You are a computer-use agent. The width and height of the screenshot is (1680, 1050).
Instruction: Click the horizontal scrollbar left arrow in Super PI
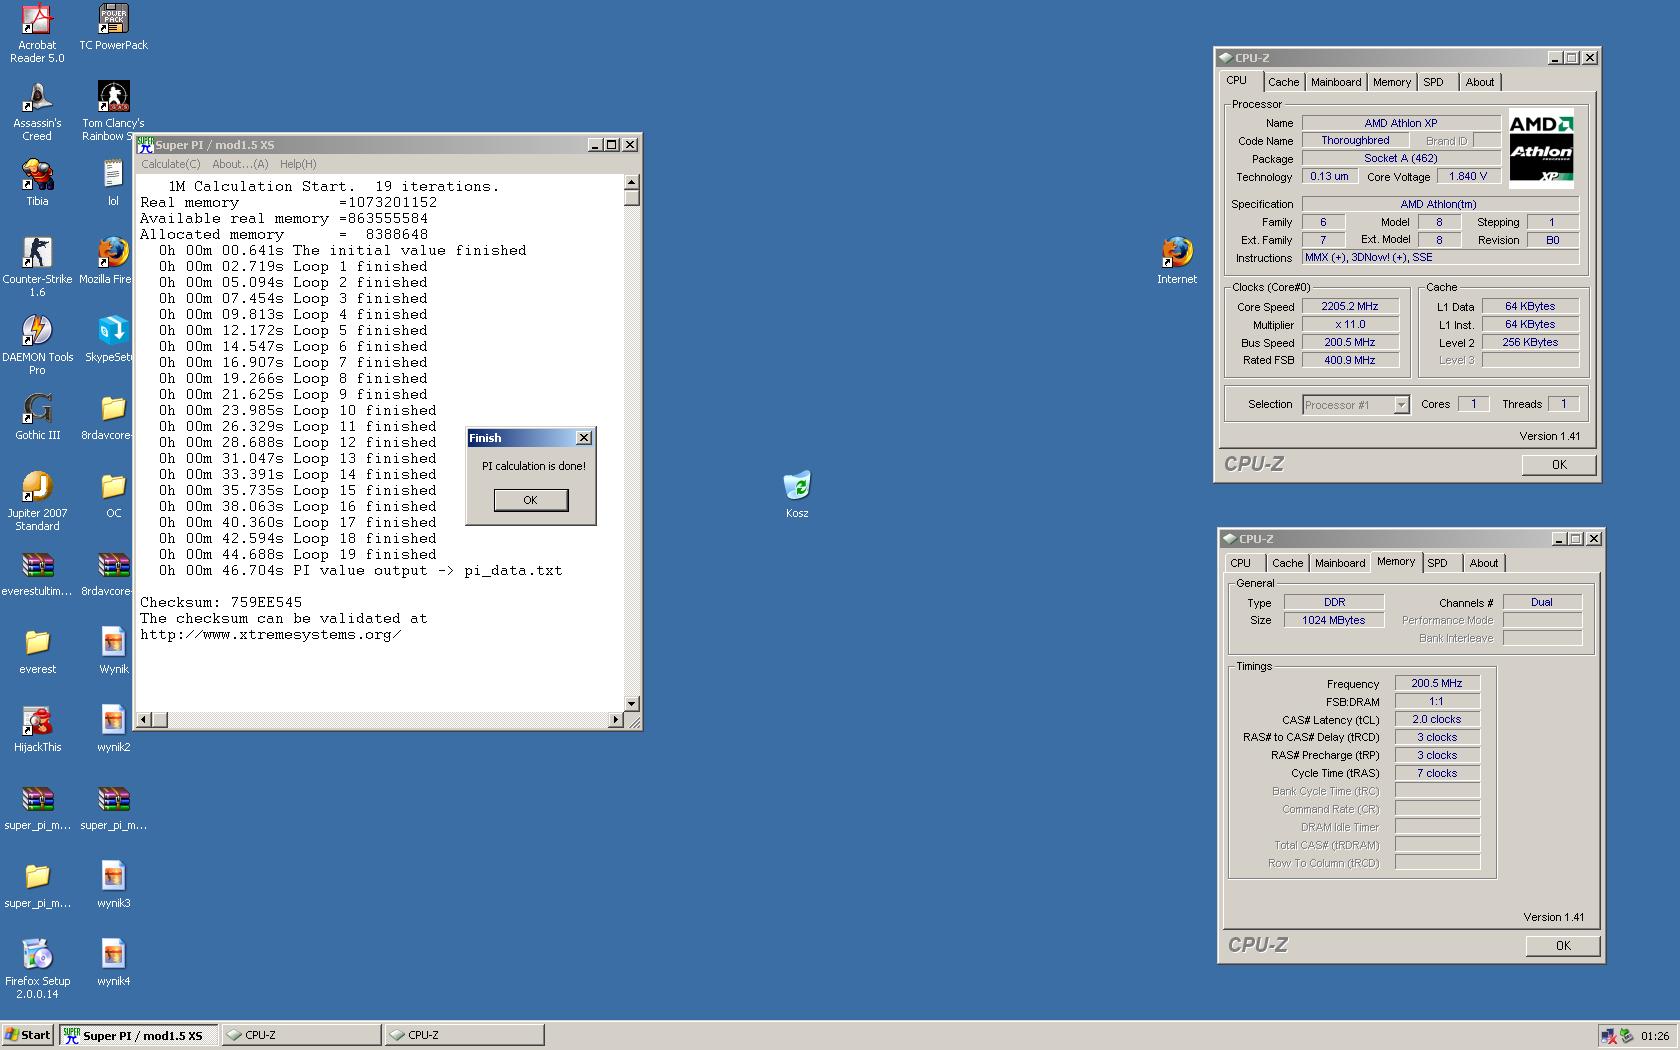click(x=144, y=720)
